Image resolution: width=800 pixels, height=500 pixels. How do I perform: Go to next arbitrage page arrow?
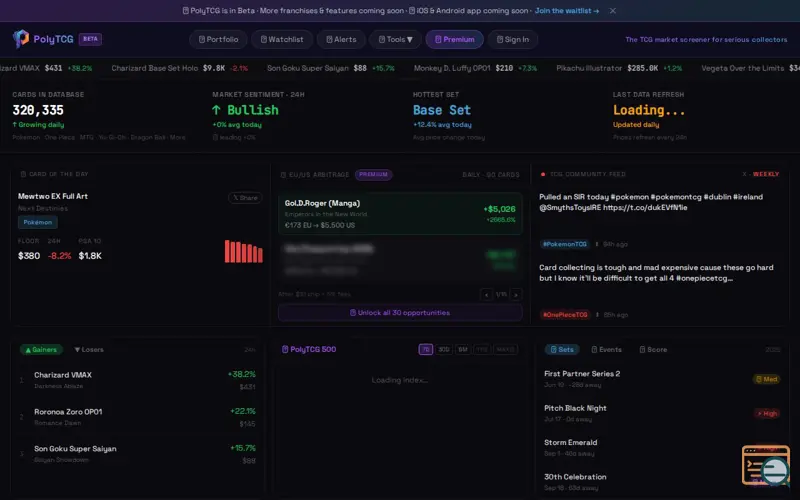pyautogui.click(x=516, y=294)
